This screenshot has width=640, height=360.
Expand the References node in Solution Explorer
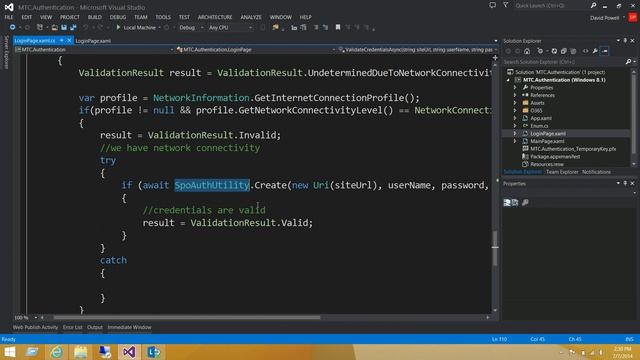[x=515, y=95]
